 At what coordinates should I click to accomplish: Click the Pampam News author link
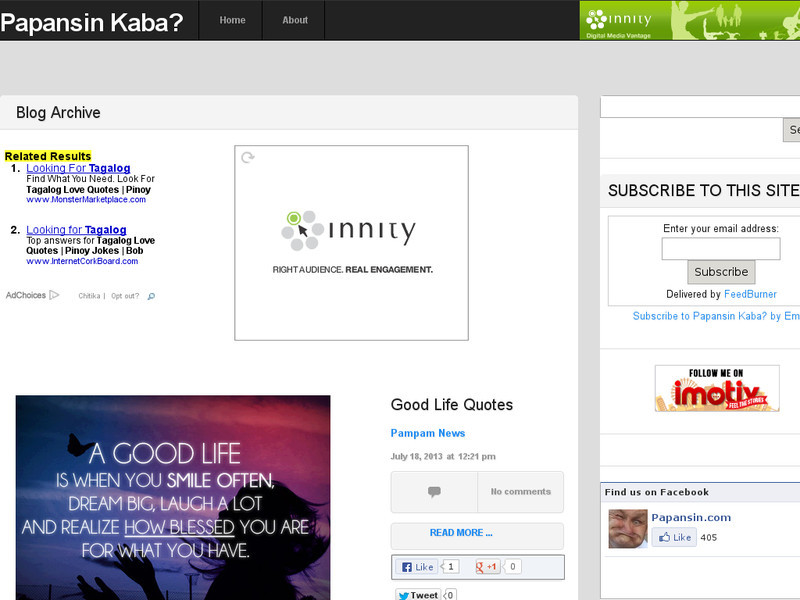point(428,433)
